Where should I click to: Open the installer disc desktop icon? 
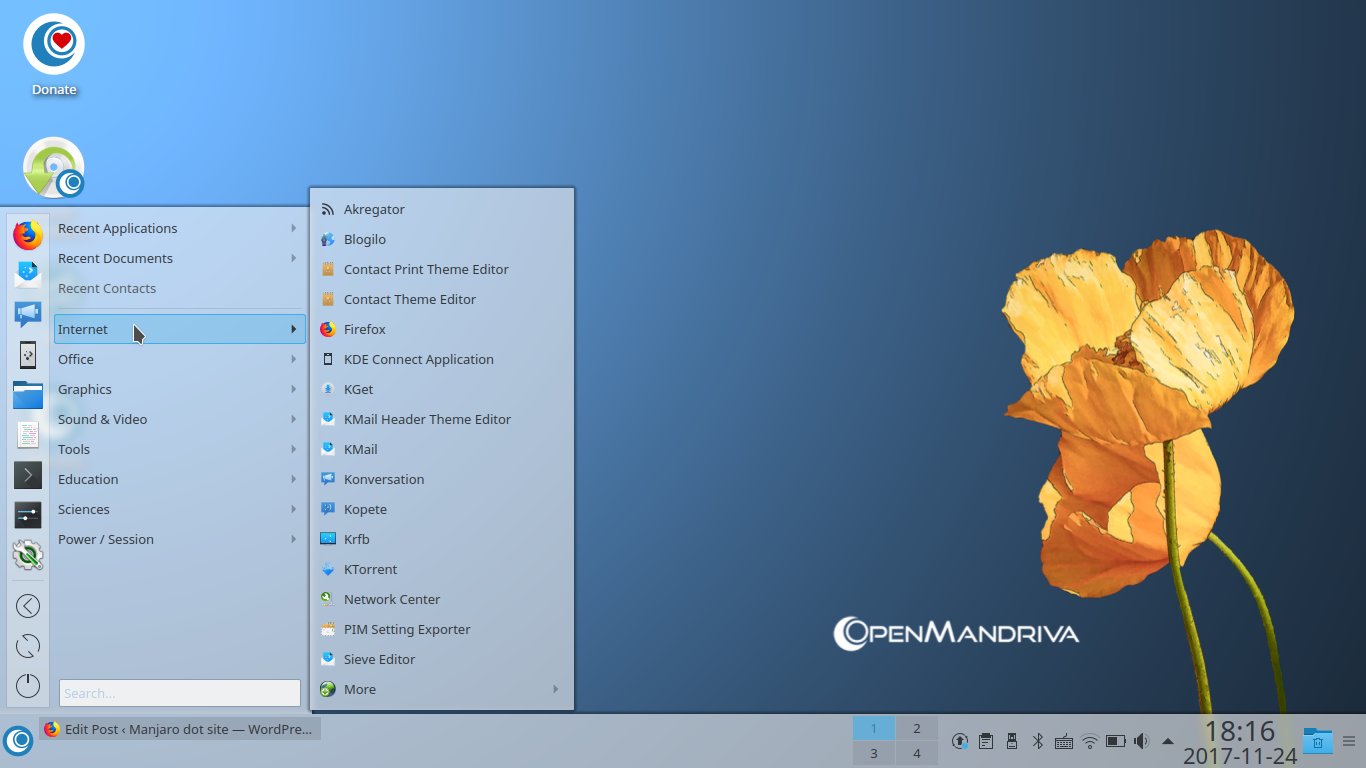pos(54,167)
